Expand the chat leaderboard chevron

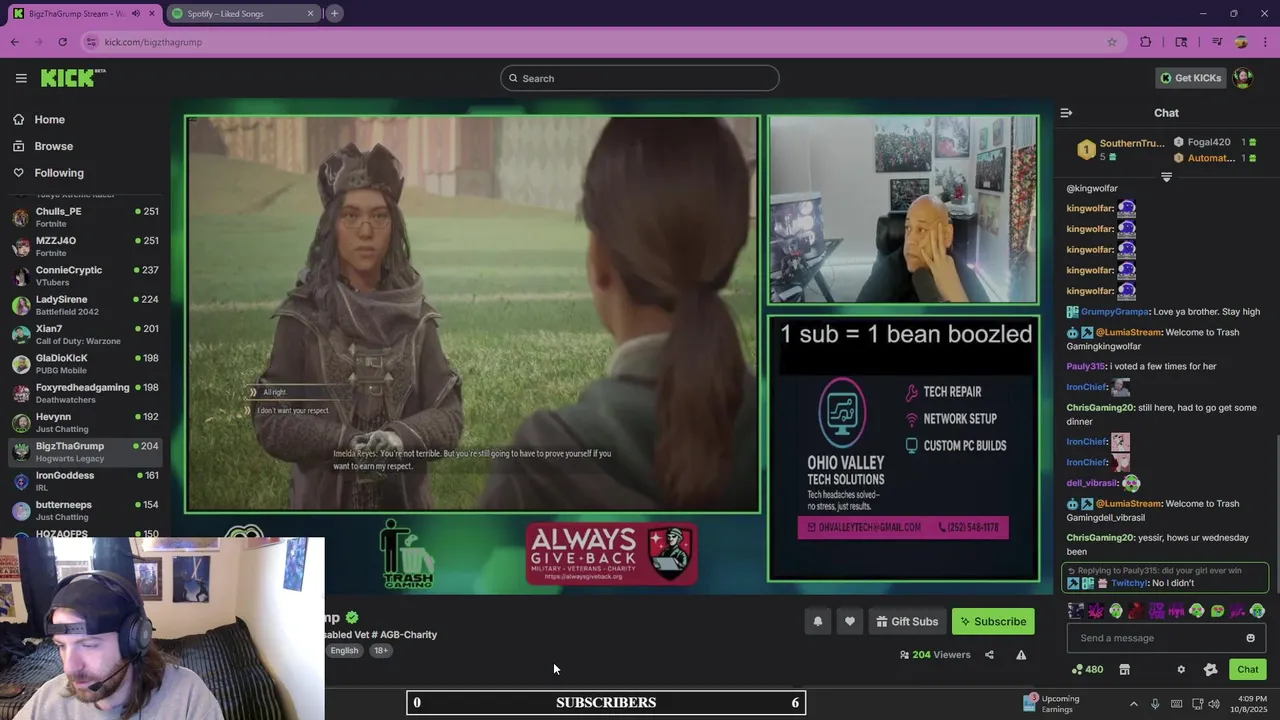(1166, 177)
